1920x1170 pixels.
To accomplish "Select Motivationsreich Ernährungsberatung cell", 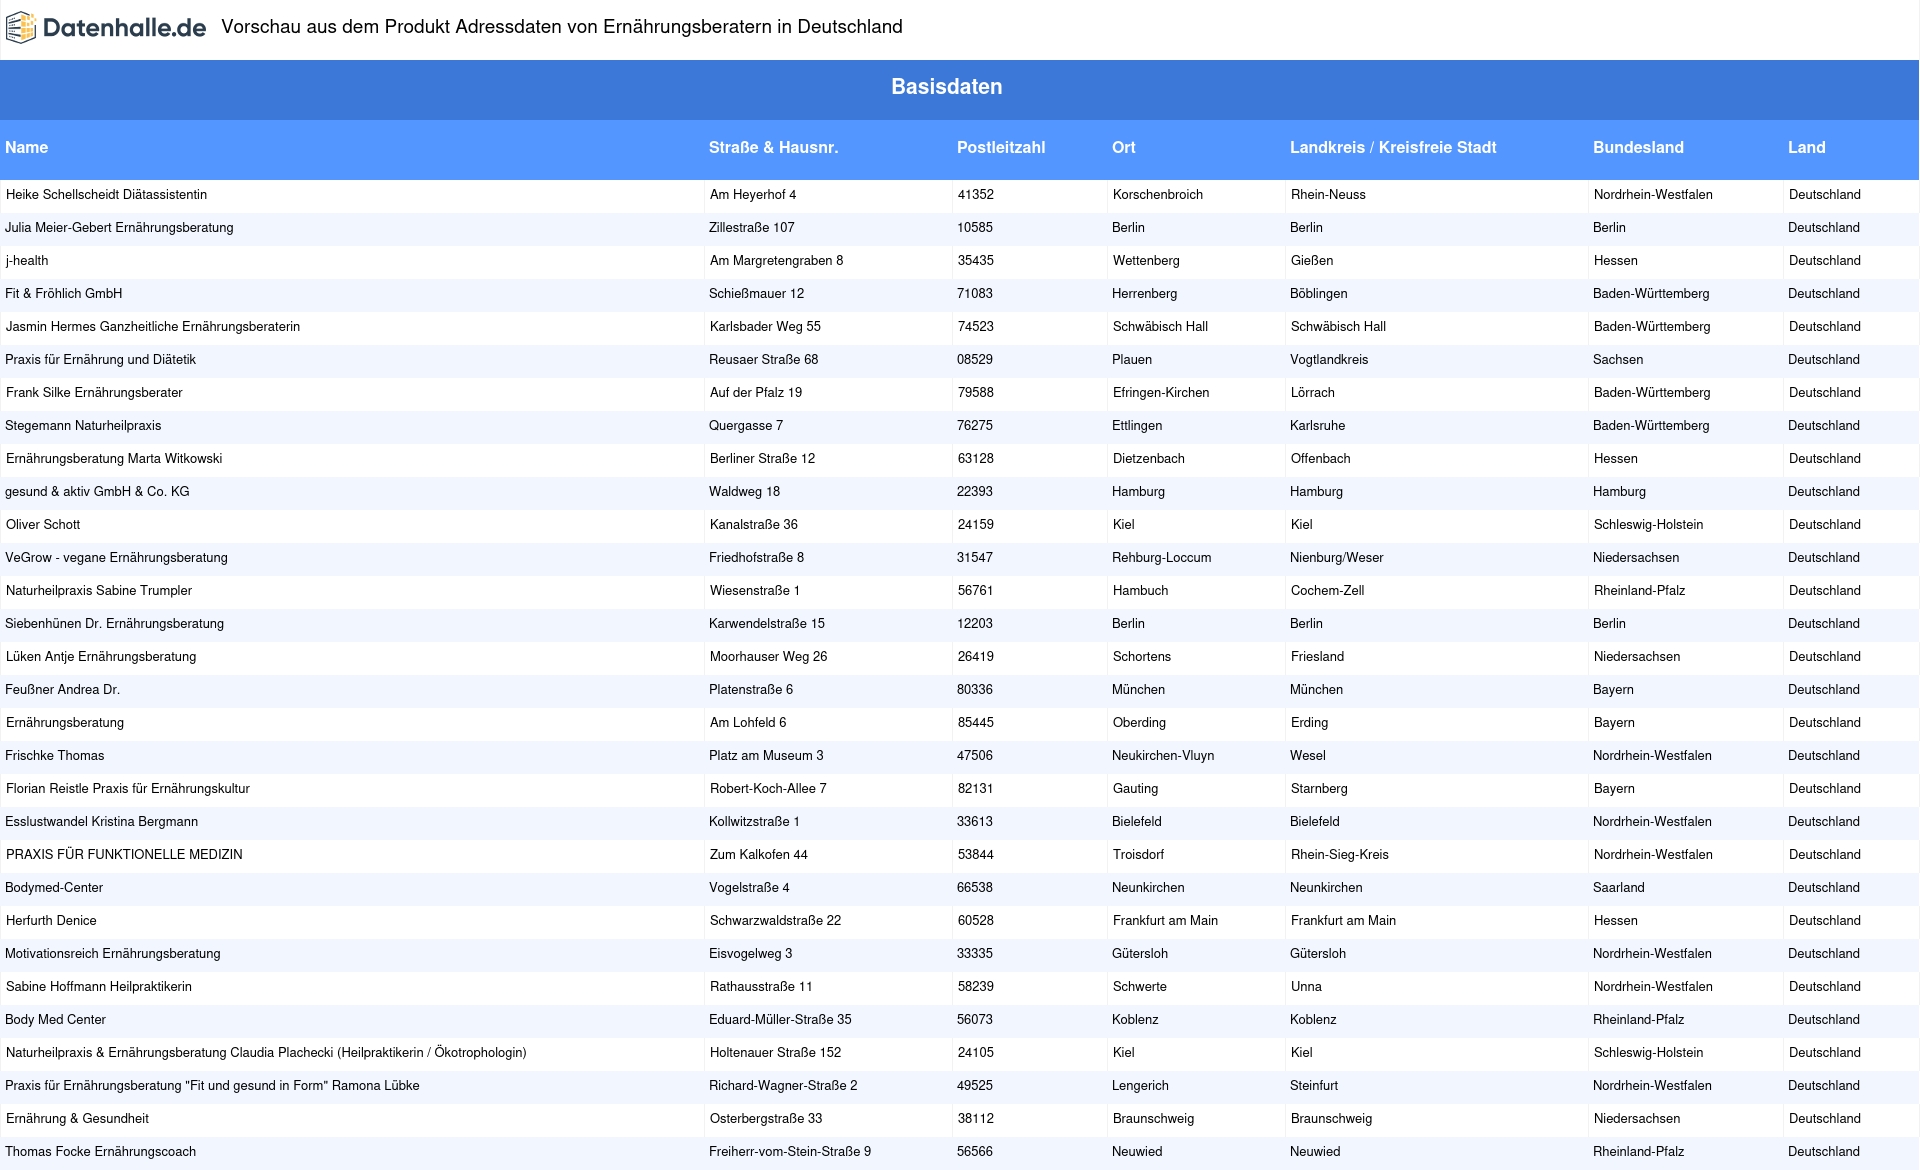I will pos(112,954).
